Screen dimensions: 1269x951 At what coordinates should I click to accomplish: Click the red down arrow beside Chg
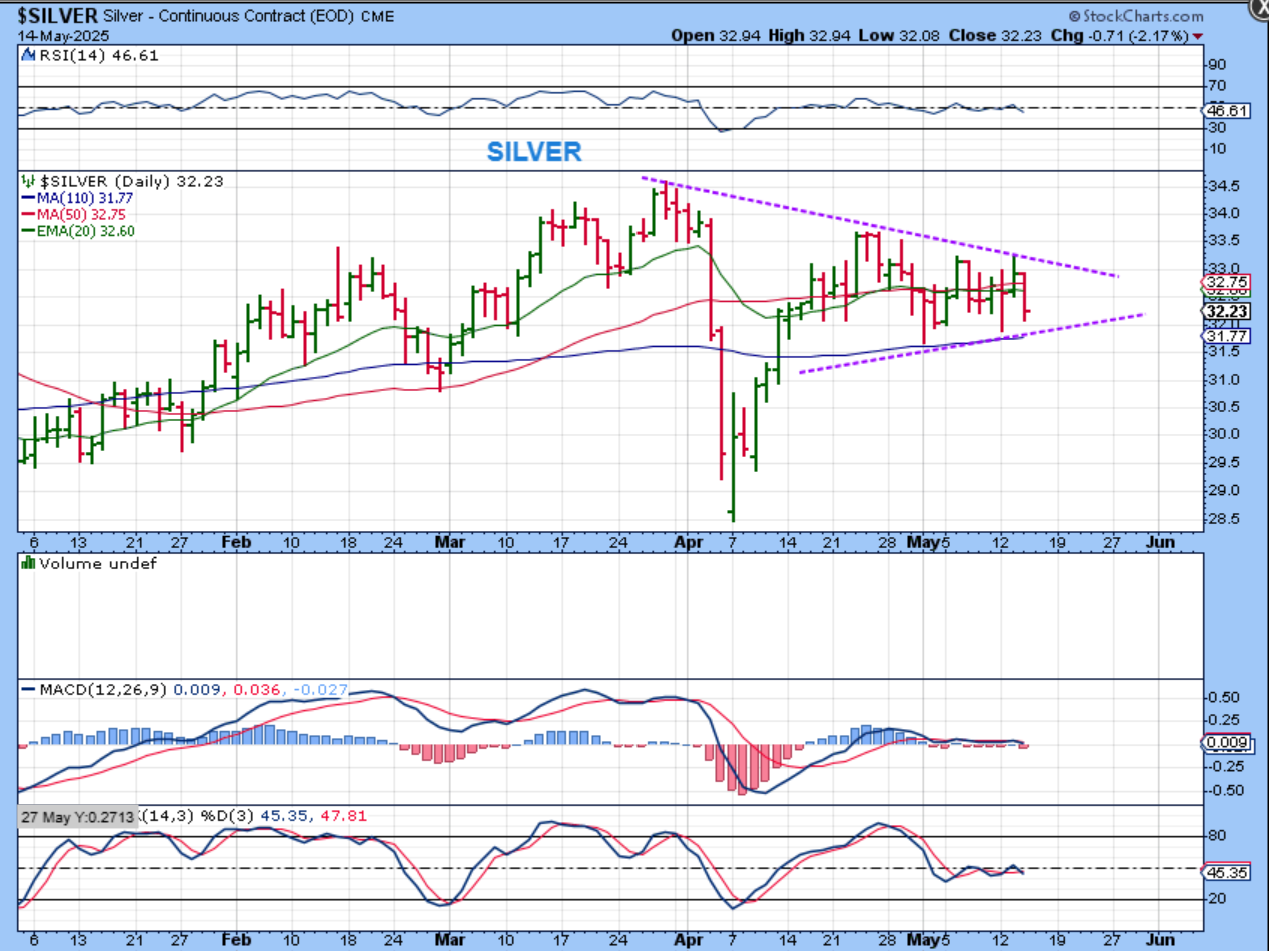click(x=1197, y=37)
